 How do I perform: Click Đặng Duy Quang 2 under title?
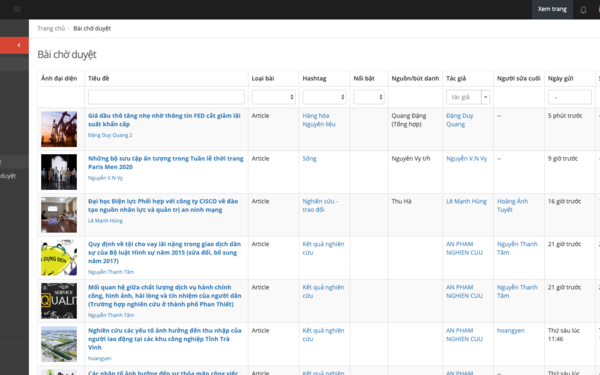[110, 135]
